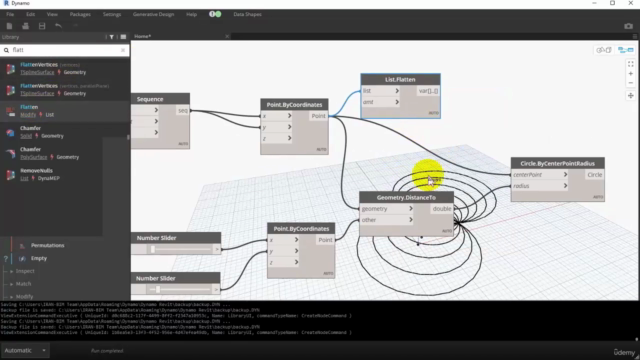
Task: Open the Automatic run mode dropdown
Action: click(x=25, y=351)
